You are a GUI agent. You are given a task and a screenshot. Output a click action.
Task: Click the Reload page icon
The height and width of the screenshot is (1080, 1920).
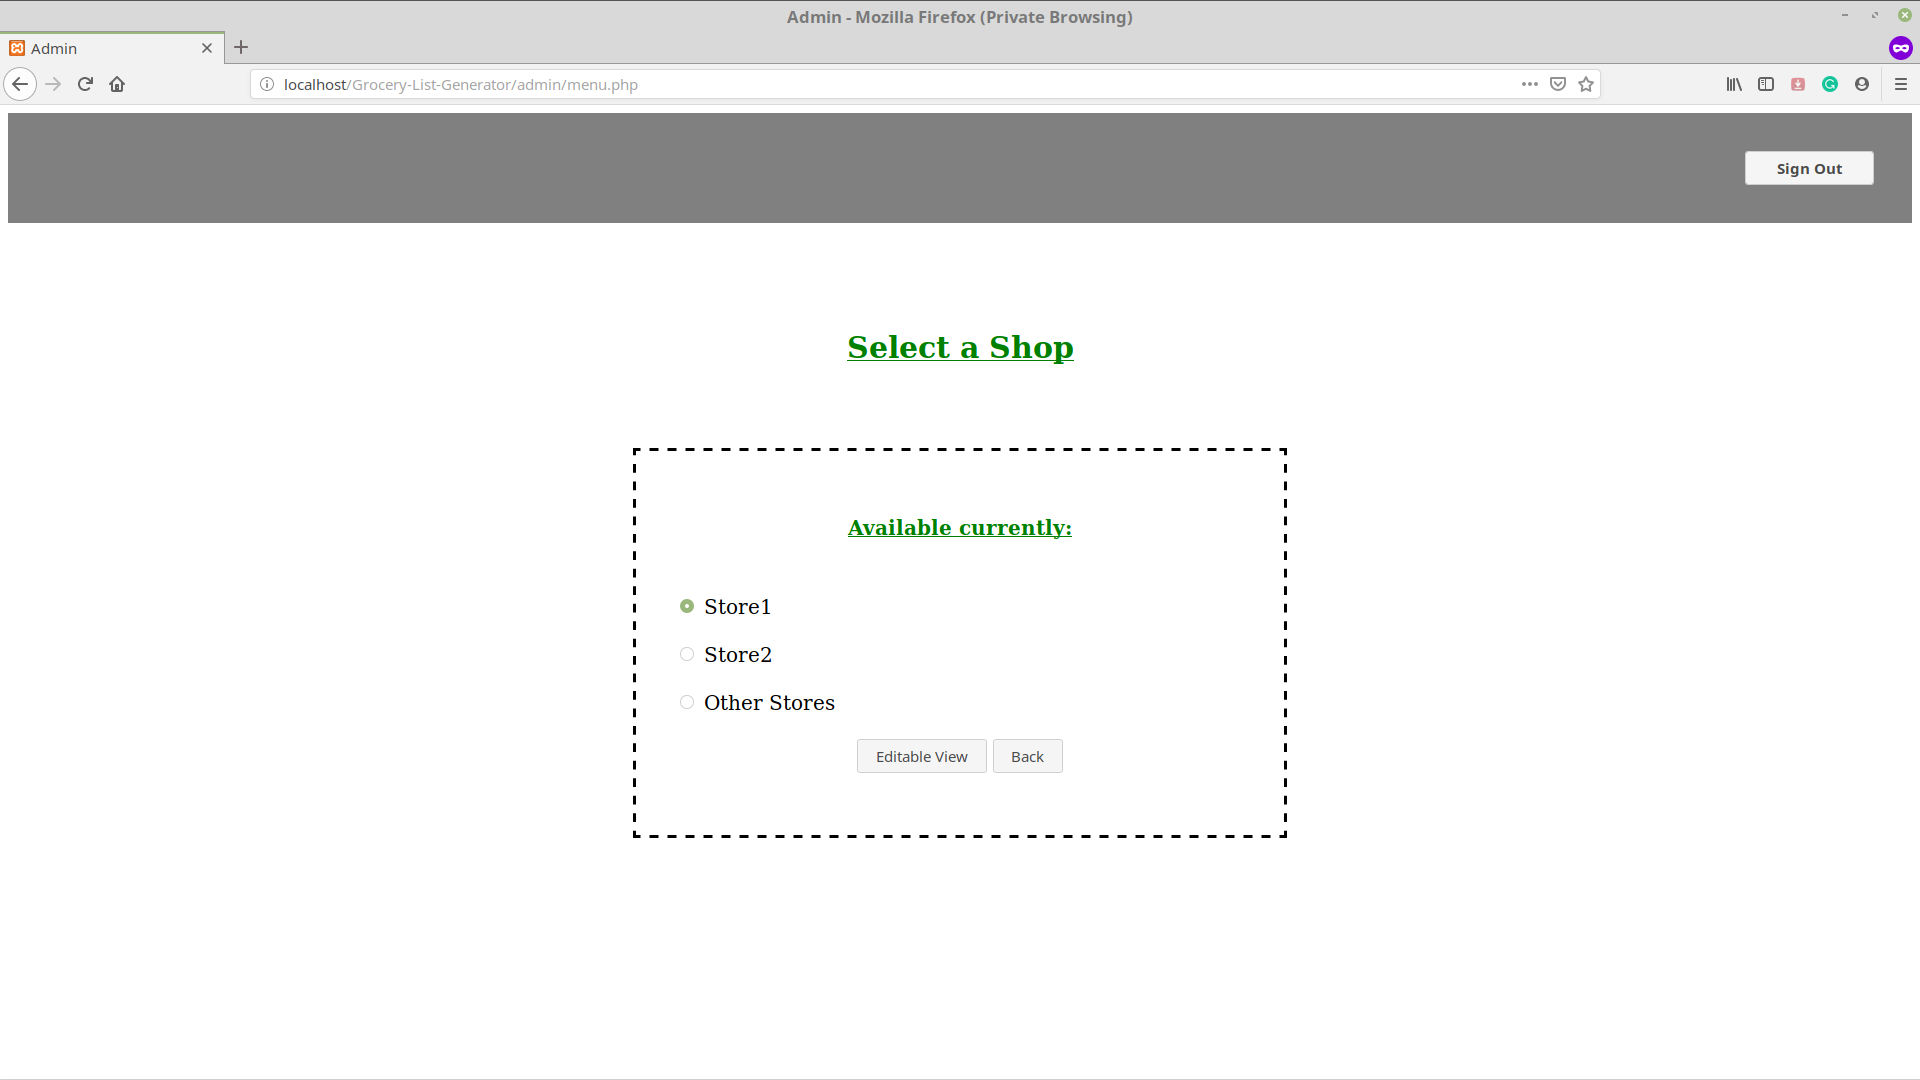(x=85, y=84)
